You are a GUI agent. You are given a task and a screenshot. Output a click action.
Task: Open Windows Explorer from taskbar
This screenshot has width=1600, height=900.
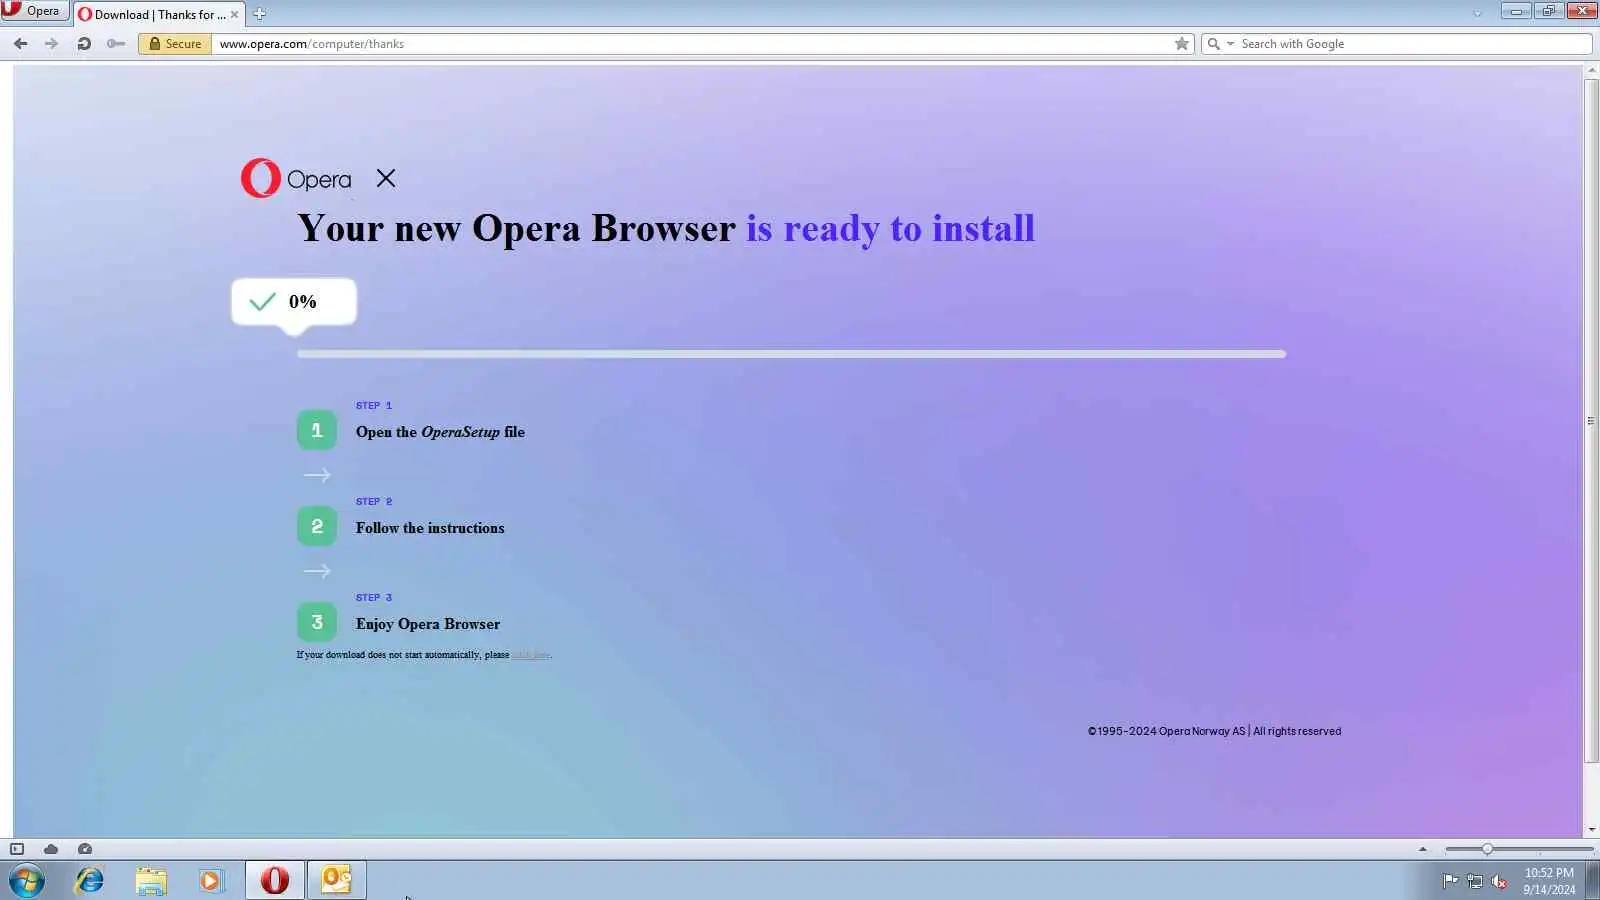[151, 880]
